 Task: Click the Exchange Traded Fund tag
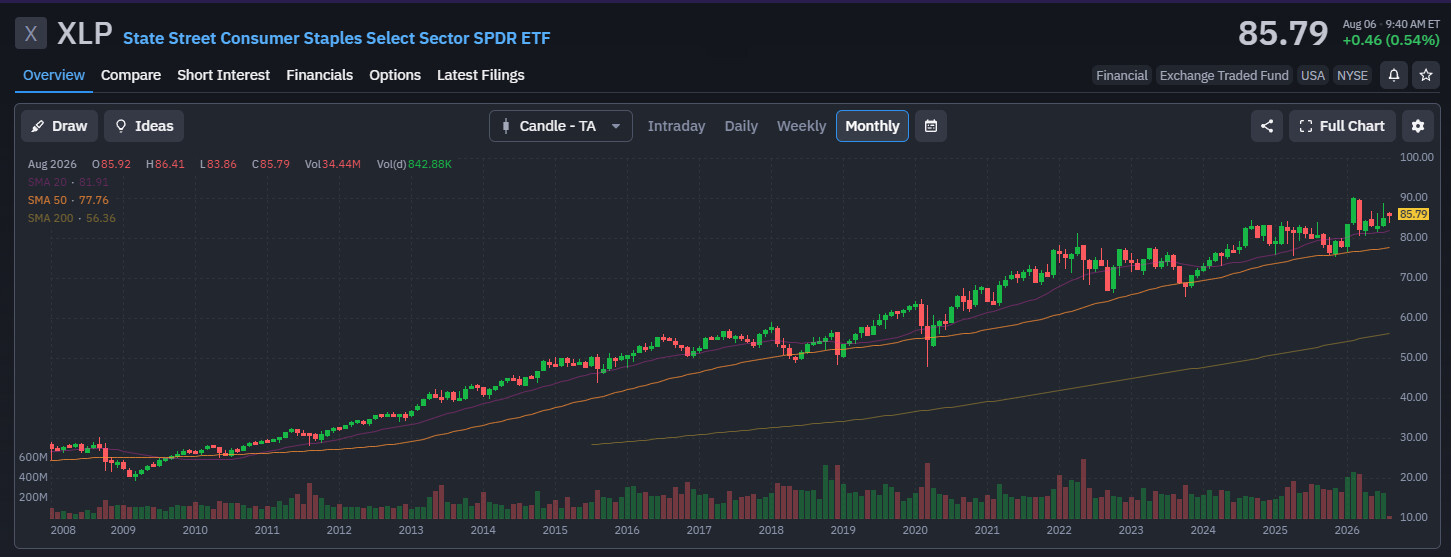click(1224, 75)
